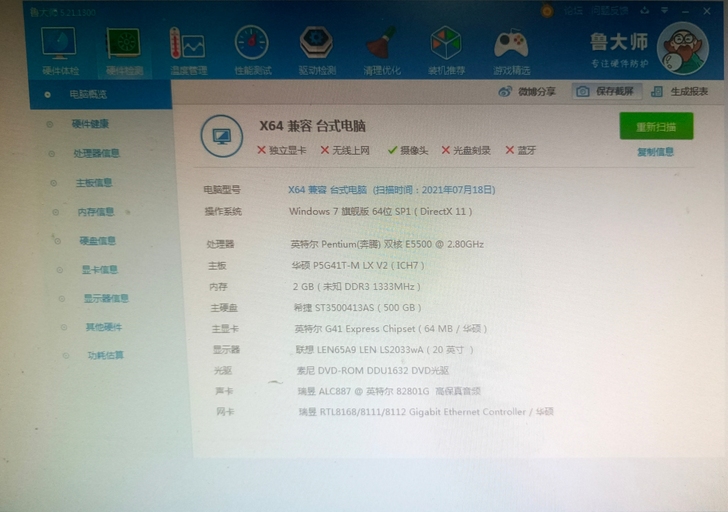Click the 联想 LEN LS2033wA monitor value

pyautogui.click(x=384, y=350)
